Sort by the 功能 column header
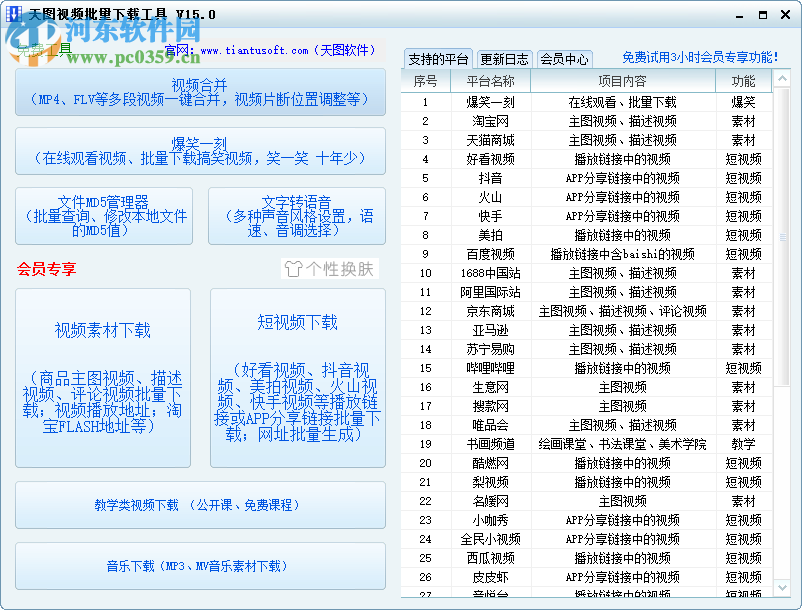The image size is (802, 610). [743, 81]
